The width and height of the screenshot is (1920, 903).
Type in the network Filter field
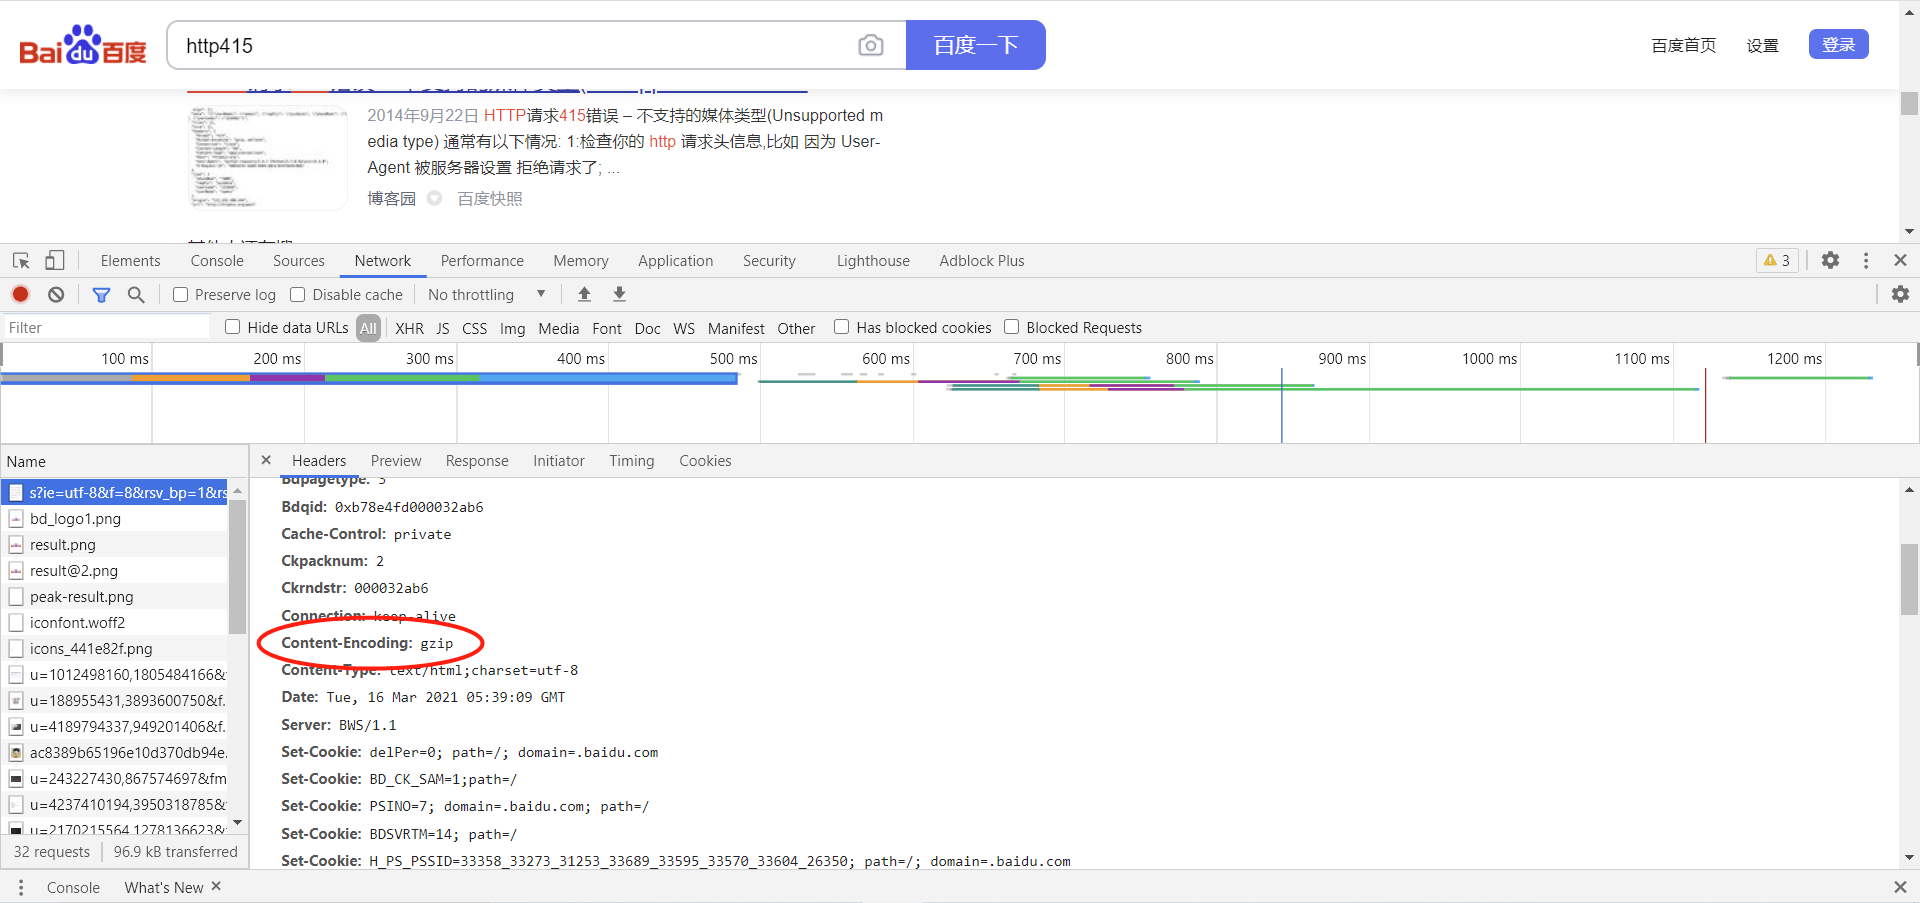[x=105, y=328]
